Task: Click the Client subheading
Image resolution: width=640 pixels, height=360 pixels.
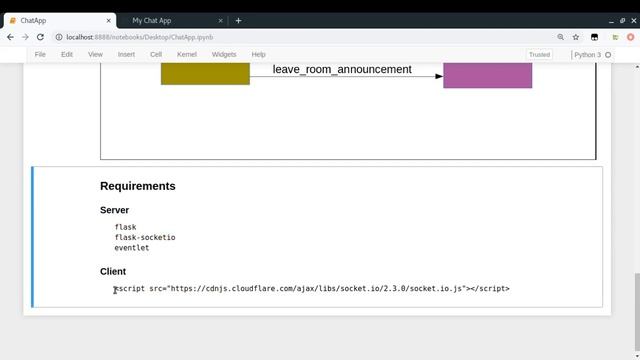Action: point(113,271)
